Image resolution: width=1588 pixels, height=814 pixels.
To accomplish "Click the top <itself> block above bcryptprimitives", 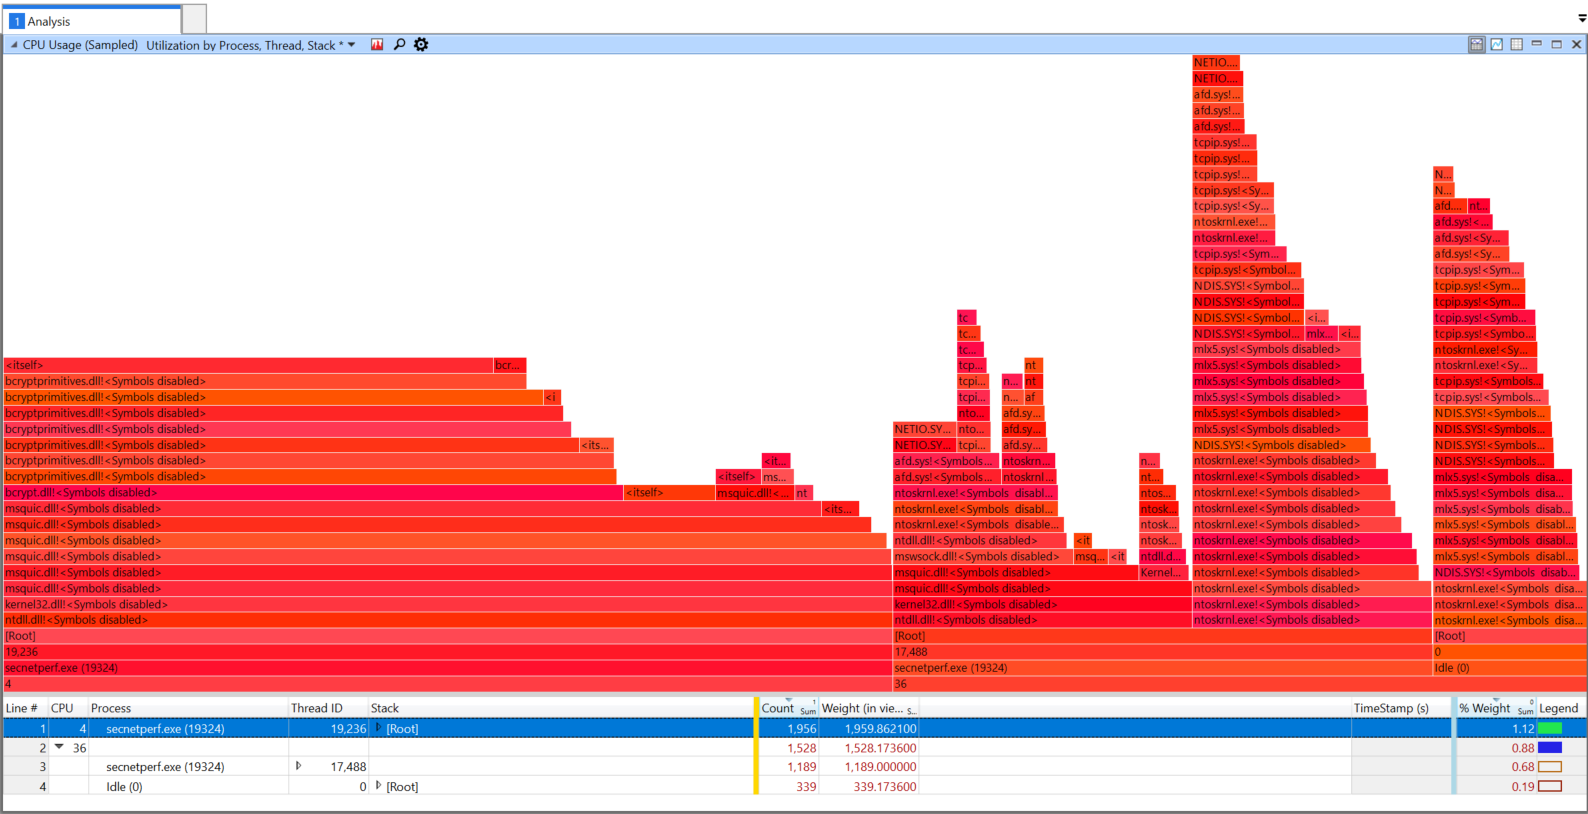I will tap(248, 366).
